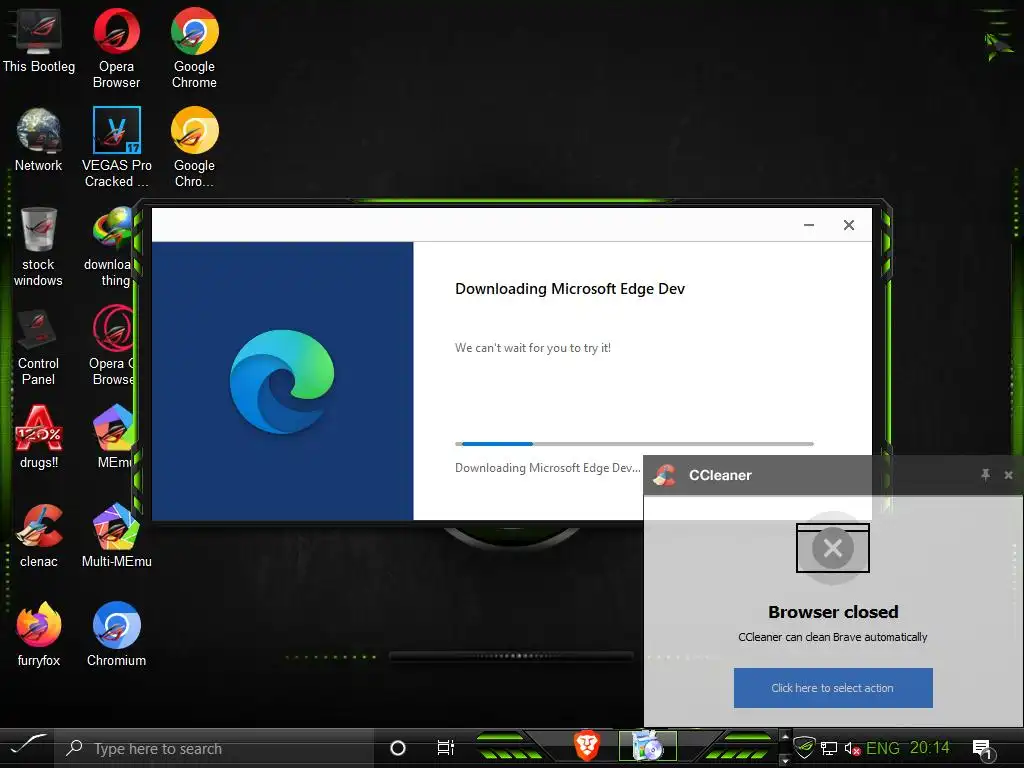Select the Opera GX Browser desktop icon

click(112, 346)
